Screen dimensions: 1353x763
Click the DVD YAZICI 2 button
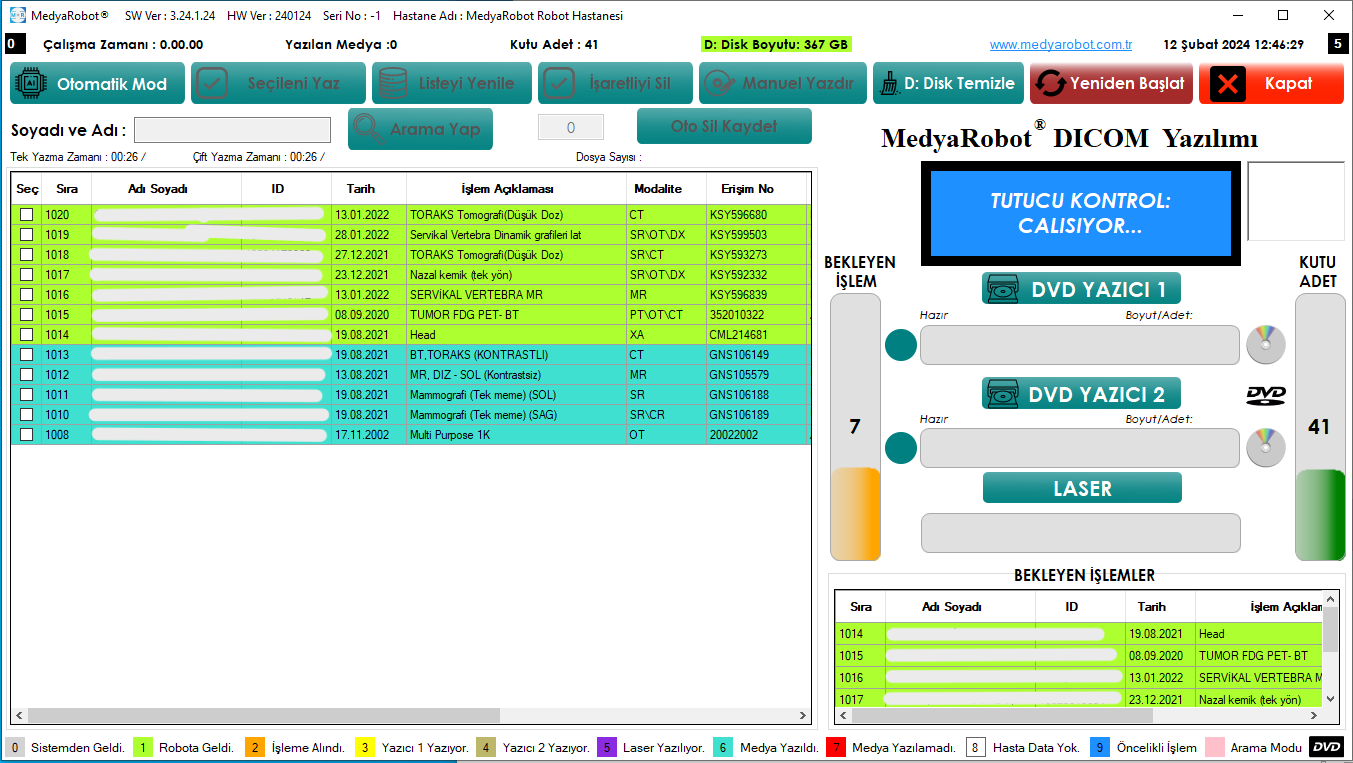pos(1081,394)
